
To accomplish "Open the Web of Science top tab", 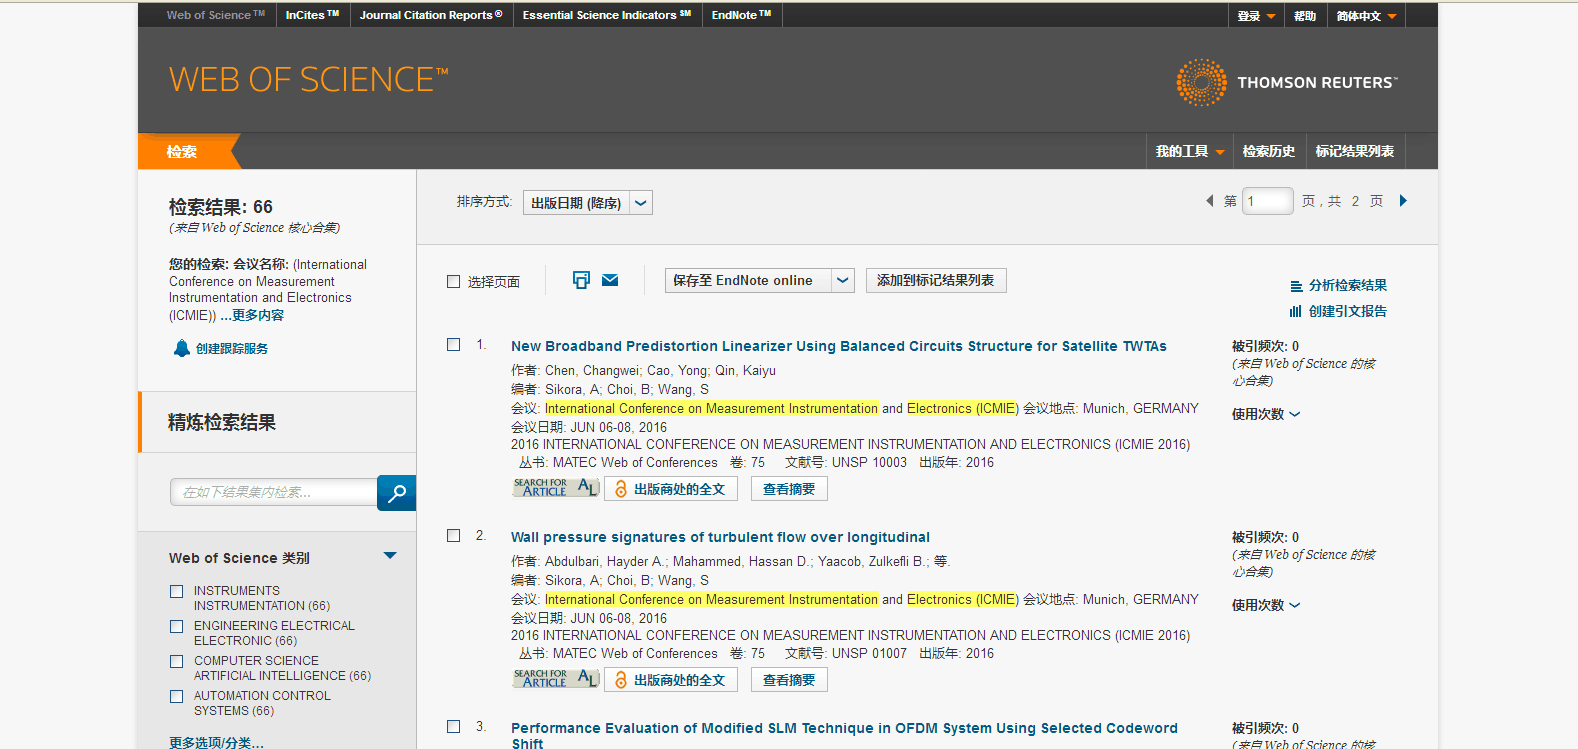I will (x=216, y=15).
